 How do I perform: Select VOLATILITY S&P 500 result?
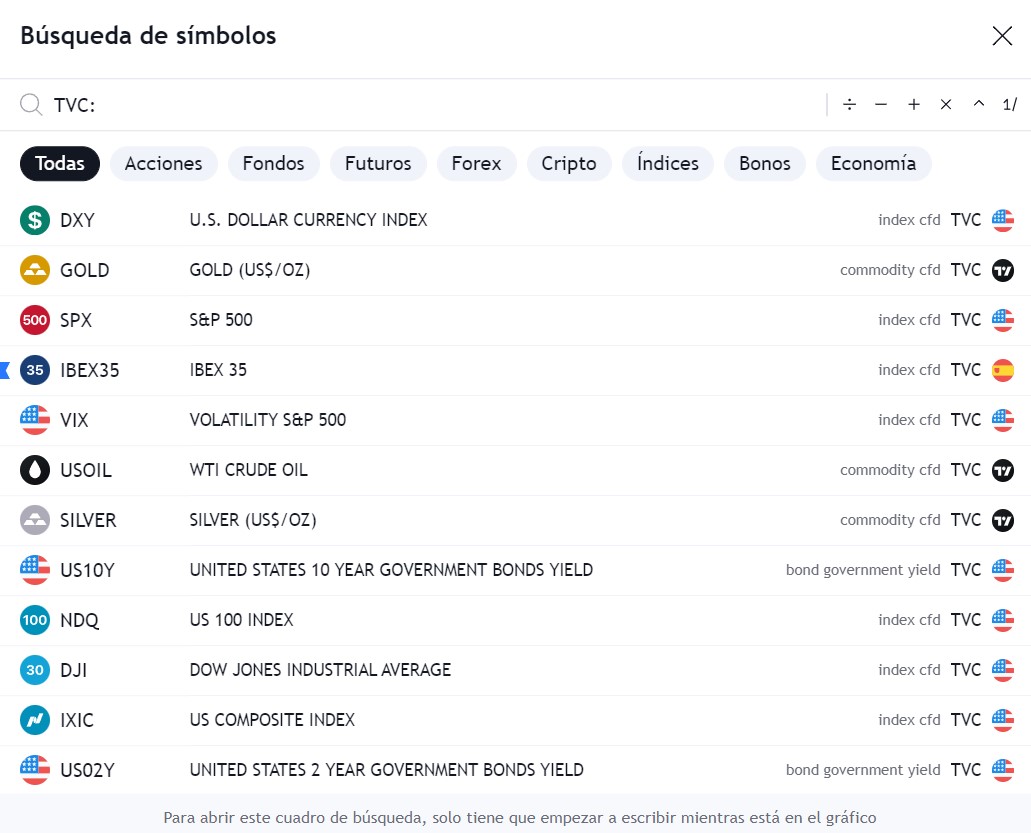[x=268, y=420]
